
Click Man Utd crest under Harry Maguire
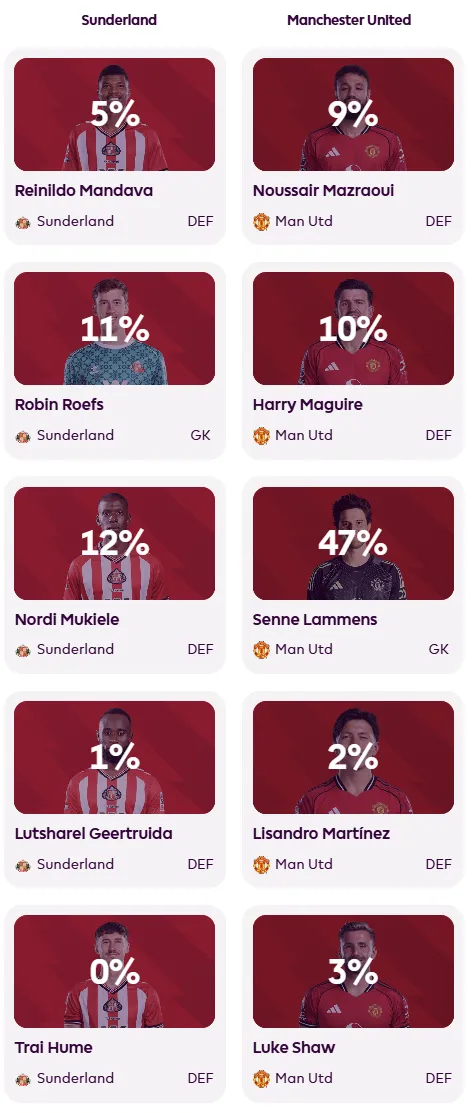coord(261,436)
